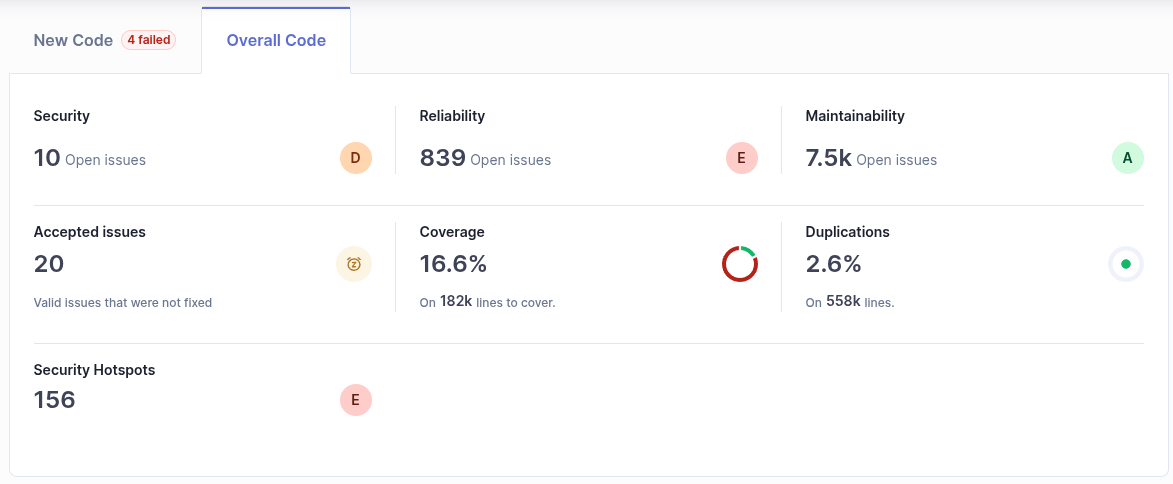Open the 2.6% duplications value
The width and height of the screenshot is (1173, 484).
[833, 264]
